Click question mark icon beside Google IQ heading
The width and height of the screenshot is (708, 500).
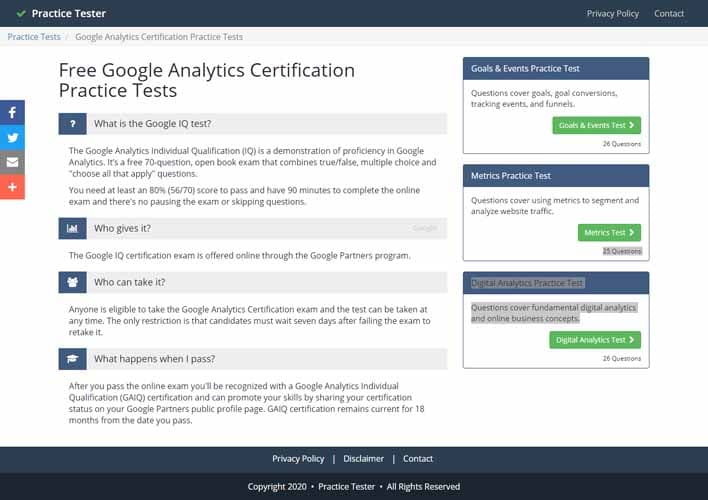coord(72,124)
